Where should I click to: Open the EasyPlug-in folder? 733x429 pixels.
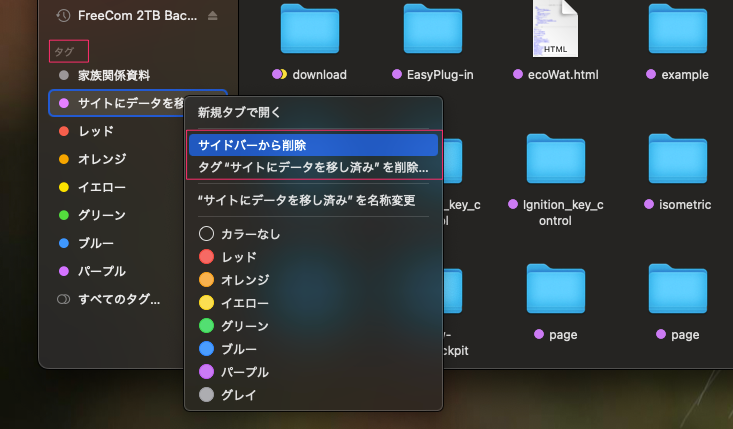pos(433,30)
